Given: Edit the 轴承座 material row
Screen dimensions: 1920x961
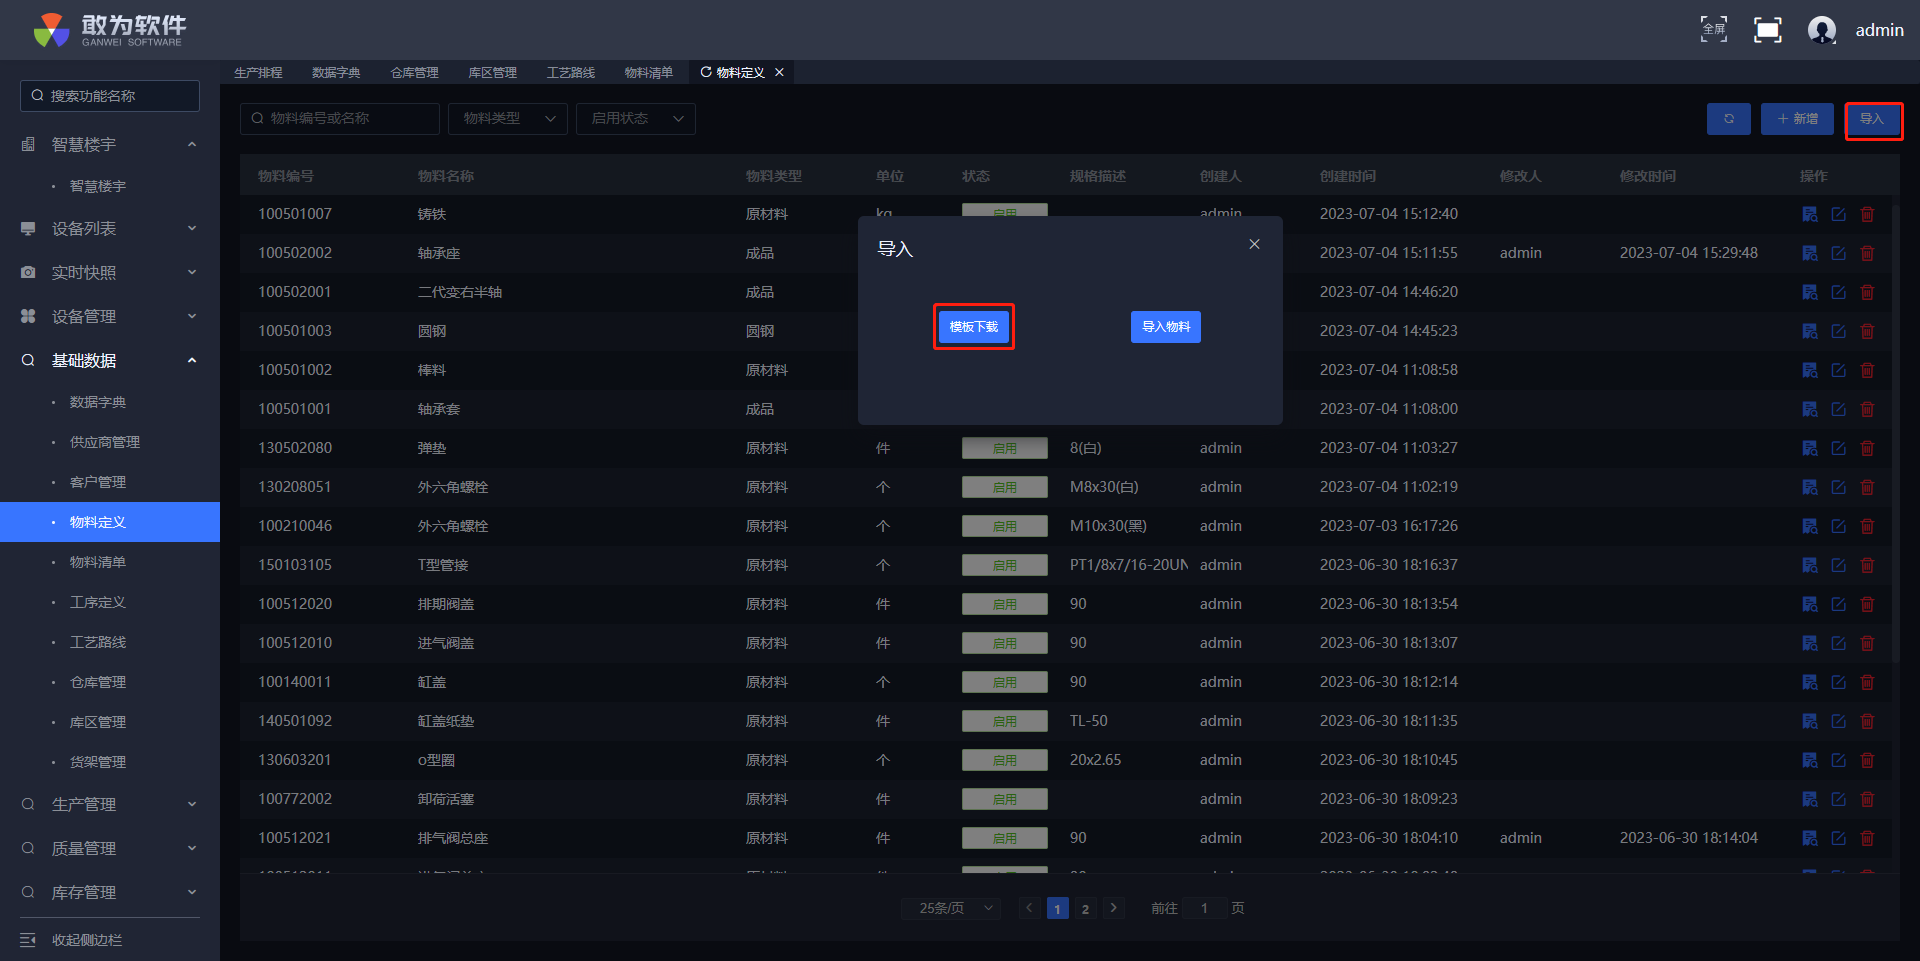Looking at the screenshot, I should (x=1838, y=253).
